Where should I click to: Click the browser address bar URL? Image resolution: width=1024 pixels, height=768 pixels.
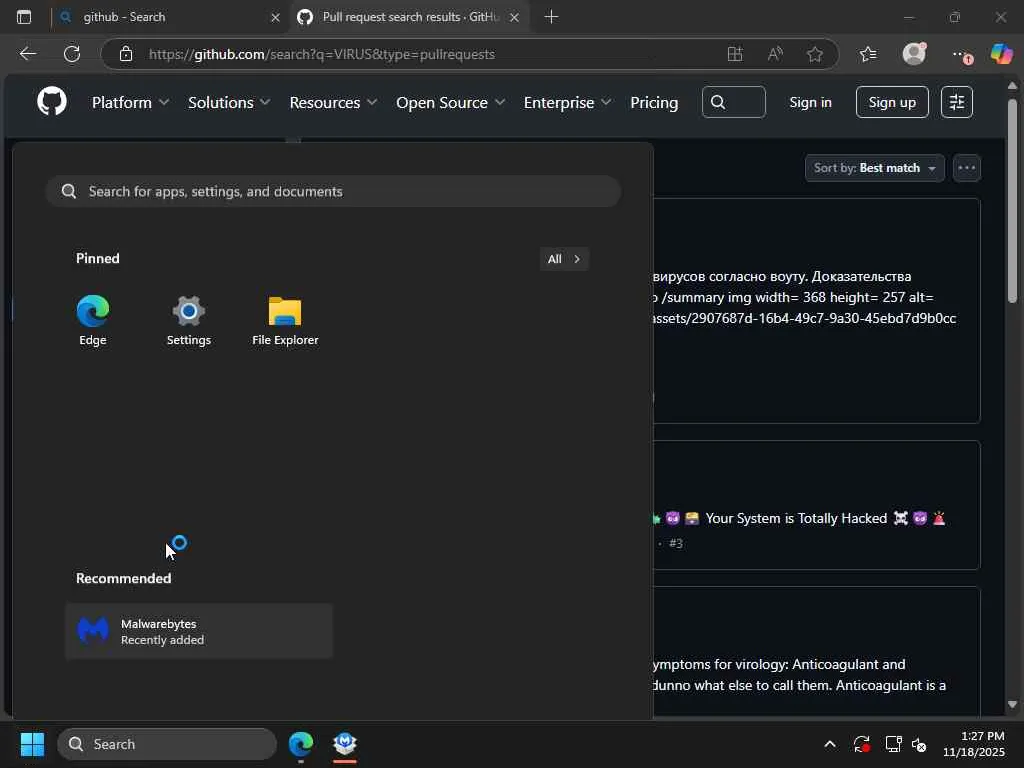(x=321, y=54)
